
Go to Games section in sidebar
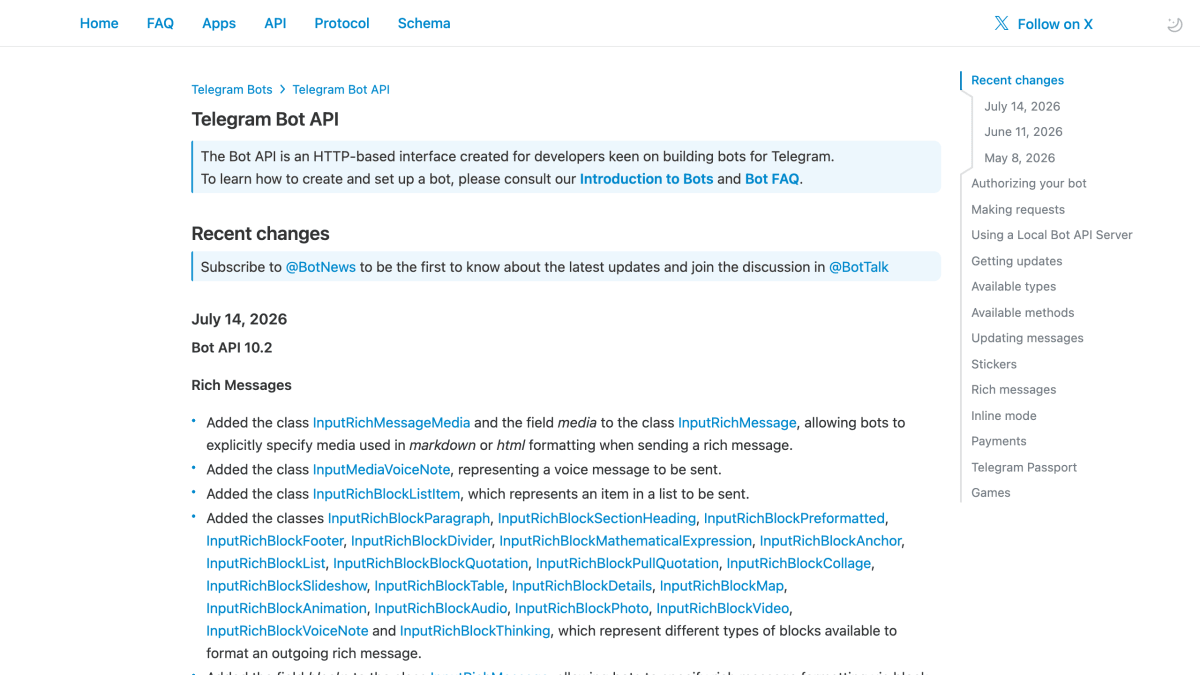991,492
